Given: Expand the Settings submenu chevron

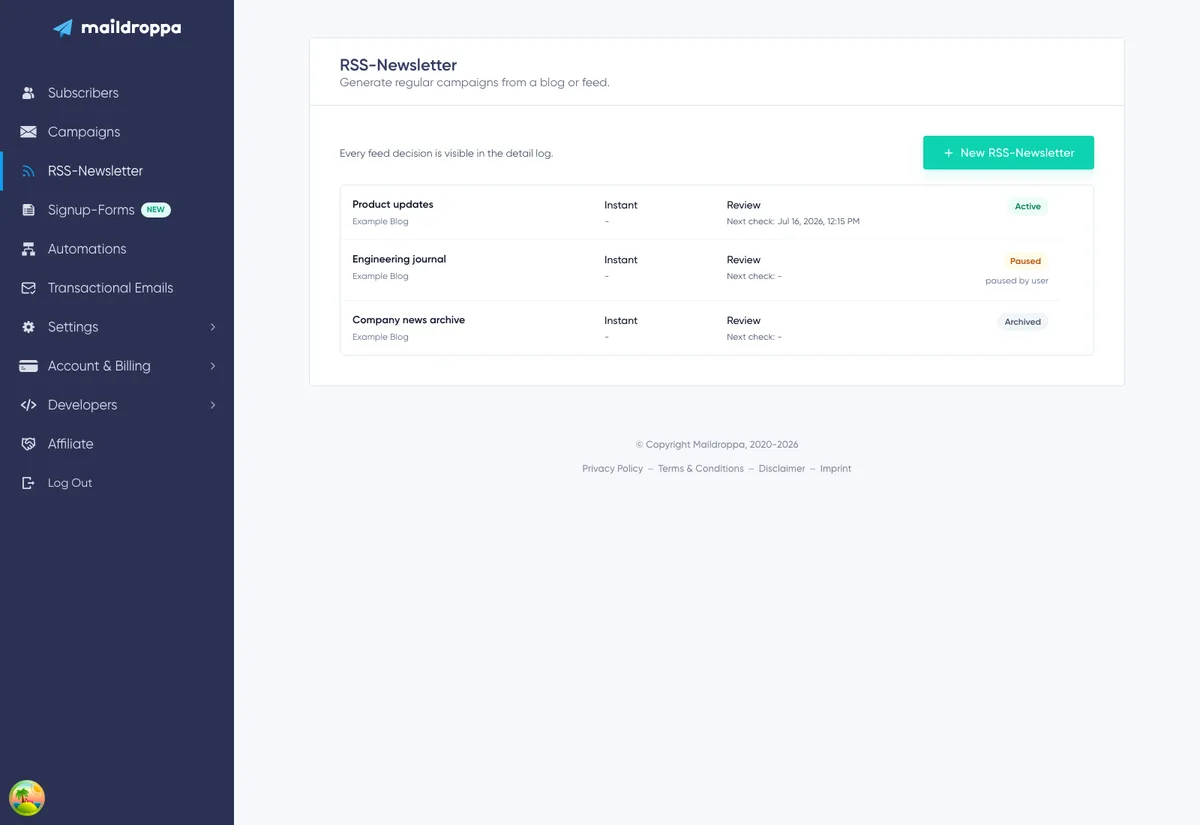Looking at the screenshot, I should pos(213,327).
